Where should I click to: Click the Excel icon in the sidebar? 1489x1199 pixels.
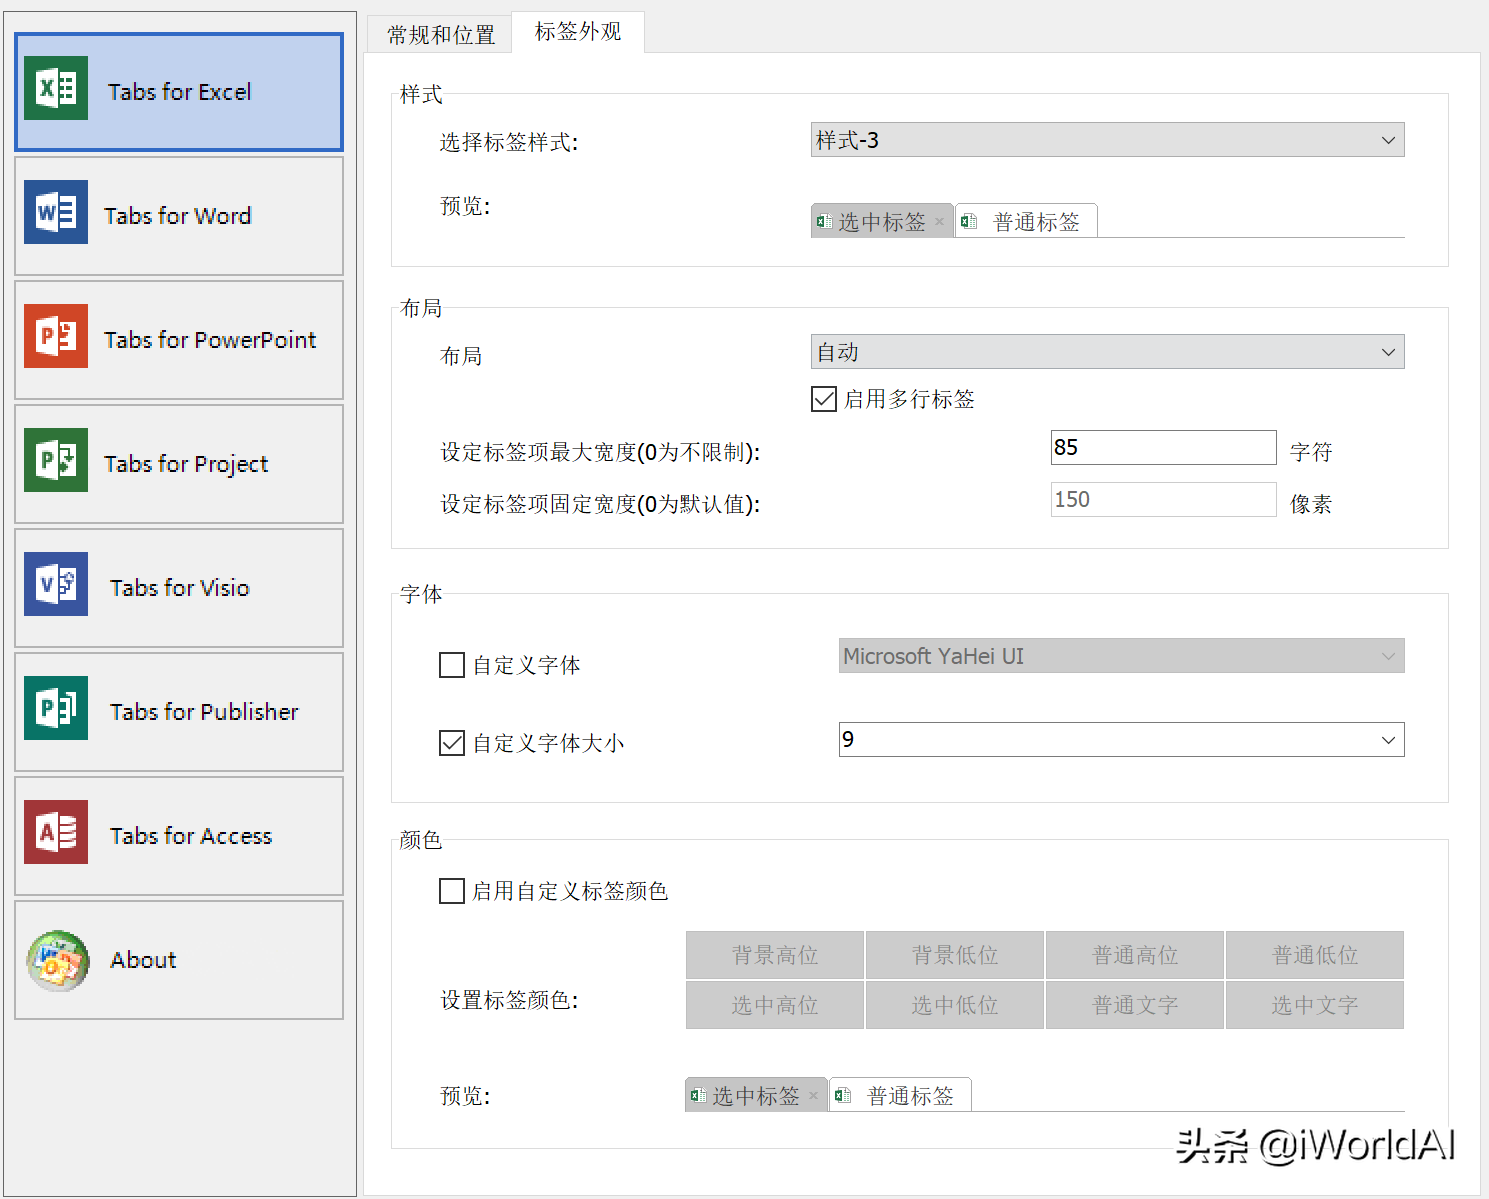(x=56, y=88)
